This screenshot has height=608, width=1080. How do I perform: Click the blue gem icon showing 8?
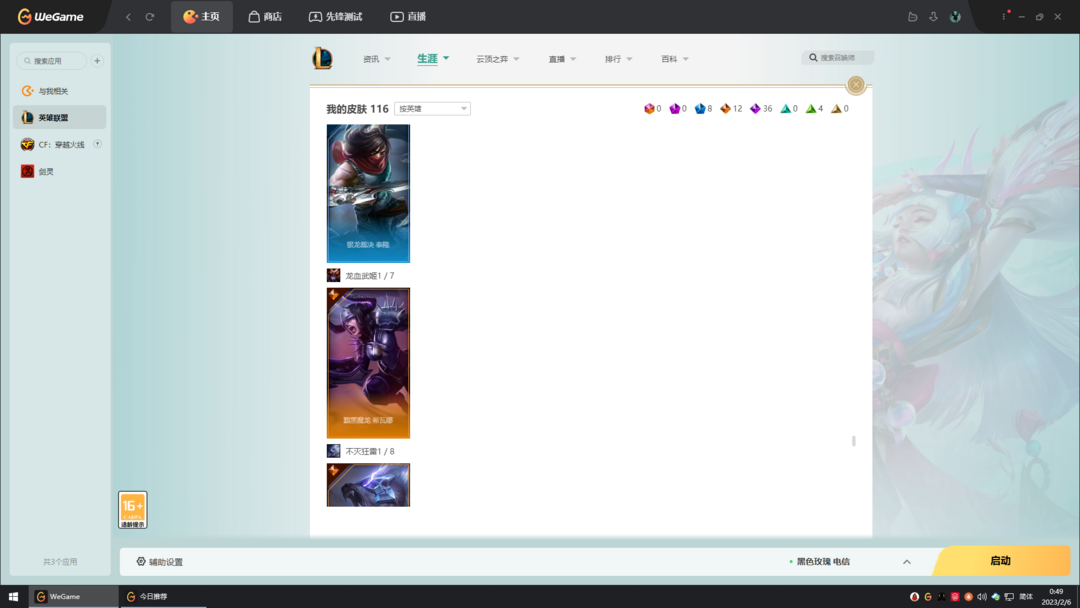(x=700, y=109)
